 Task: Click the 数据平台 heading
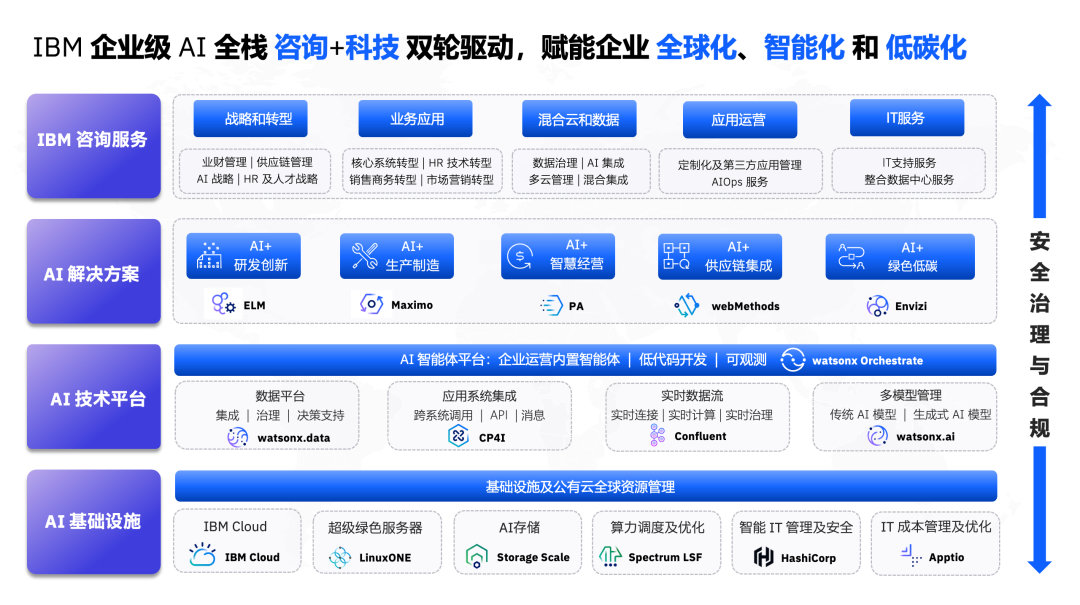click(280, 396)
